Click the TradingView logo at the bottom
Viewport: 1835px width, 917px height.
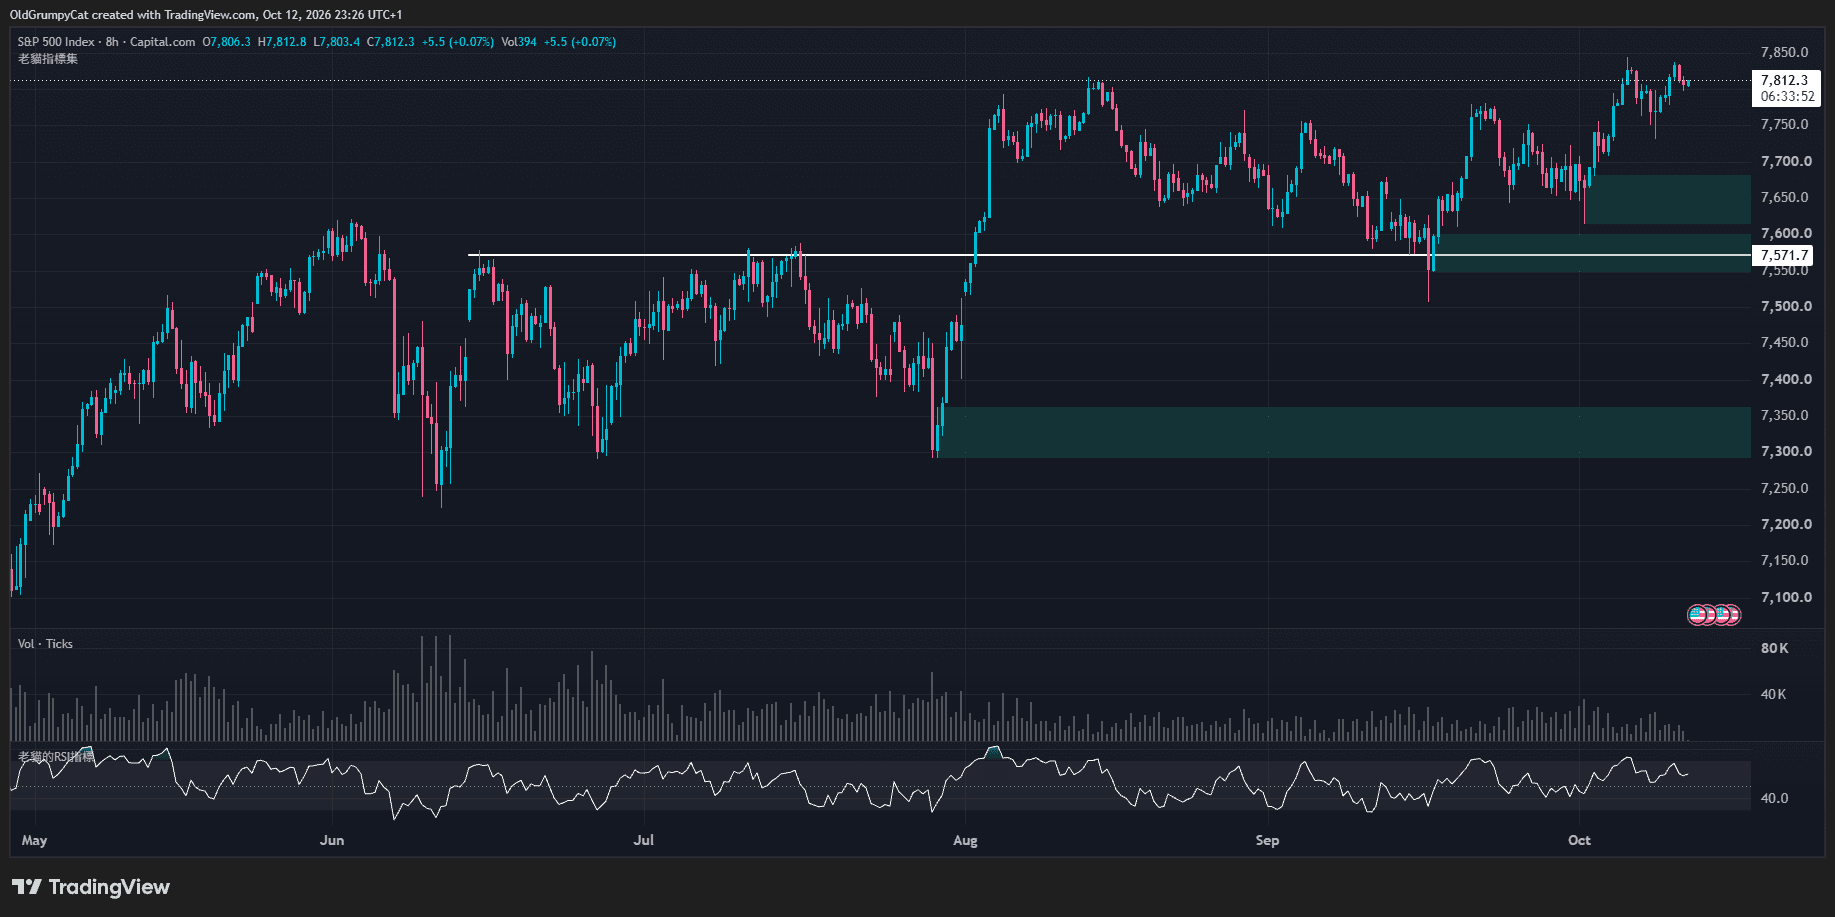click(91, 887)
